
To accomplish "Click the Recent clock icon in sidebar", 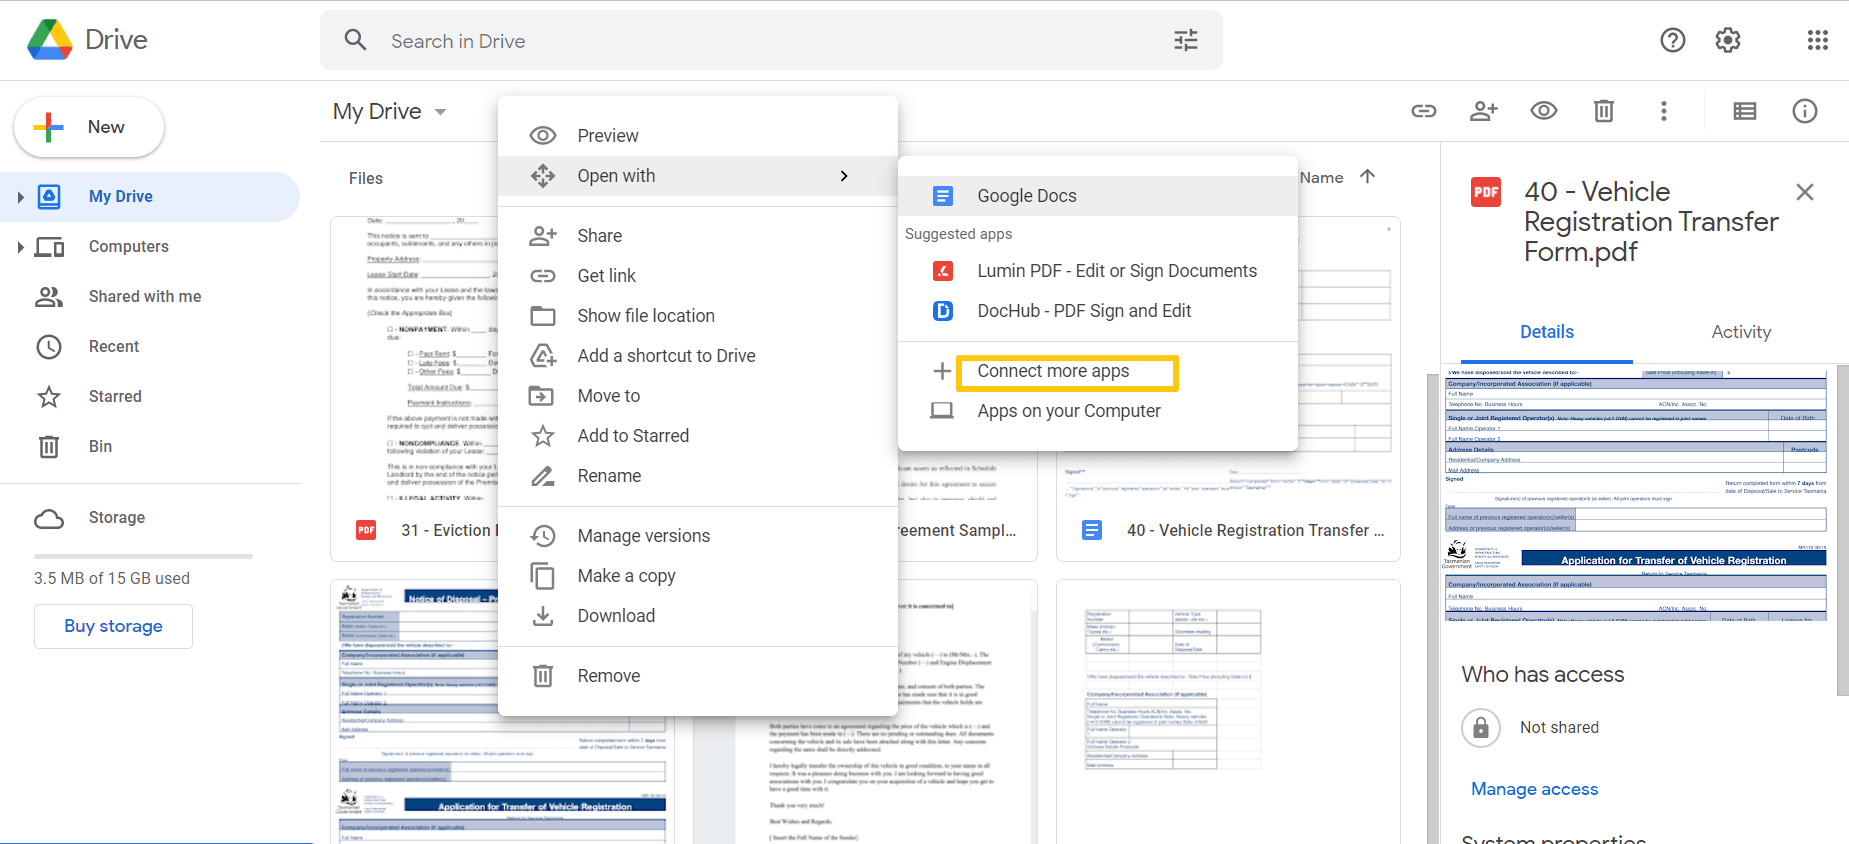I will (49, 347).
